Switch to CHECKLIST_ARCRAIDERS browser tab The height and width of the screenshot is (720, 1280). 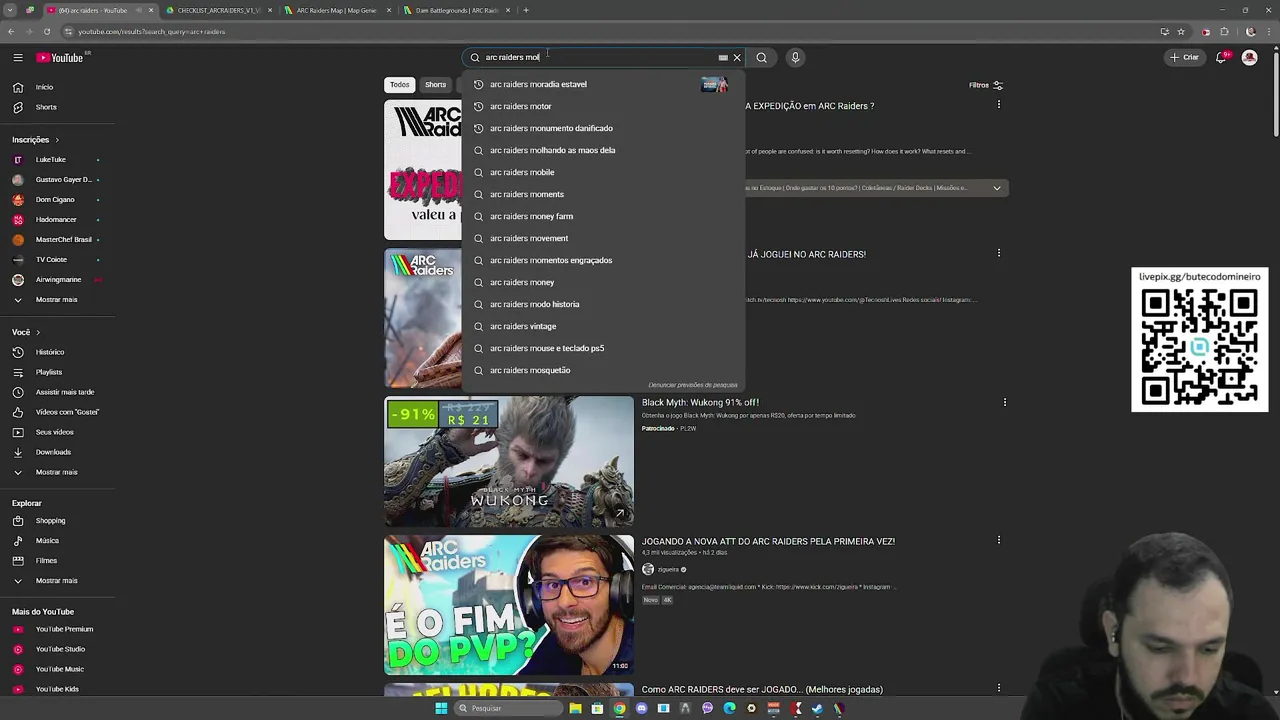coord(219,10)
